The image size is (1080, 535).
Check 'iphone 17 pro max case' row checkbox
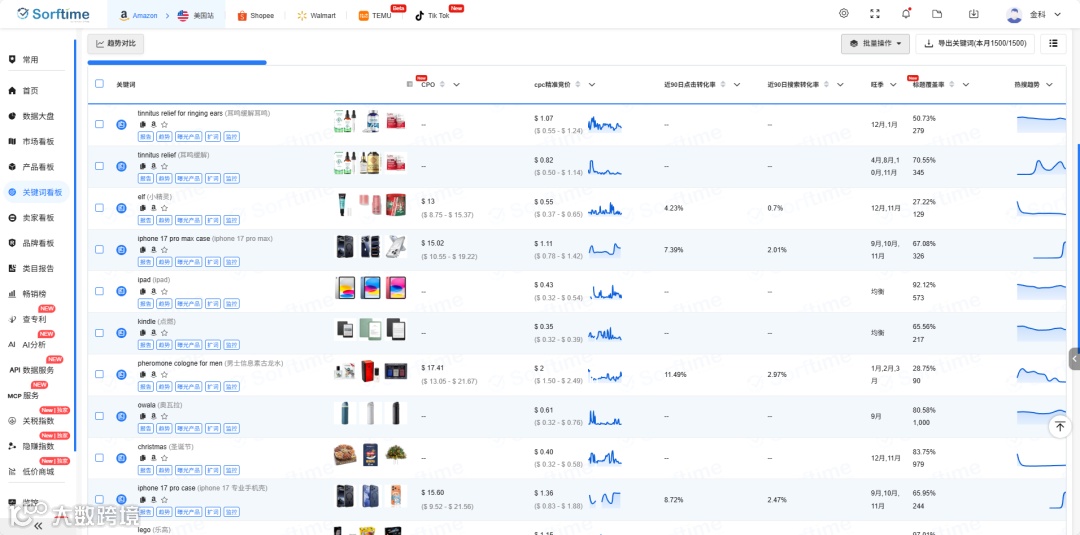click(x=99, y=249)
